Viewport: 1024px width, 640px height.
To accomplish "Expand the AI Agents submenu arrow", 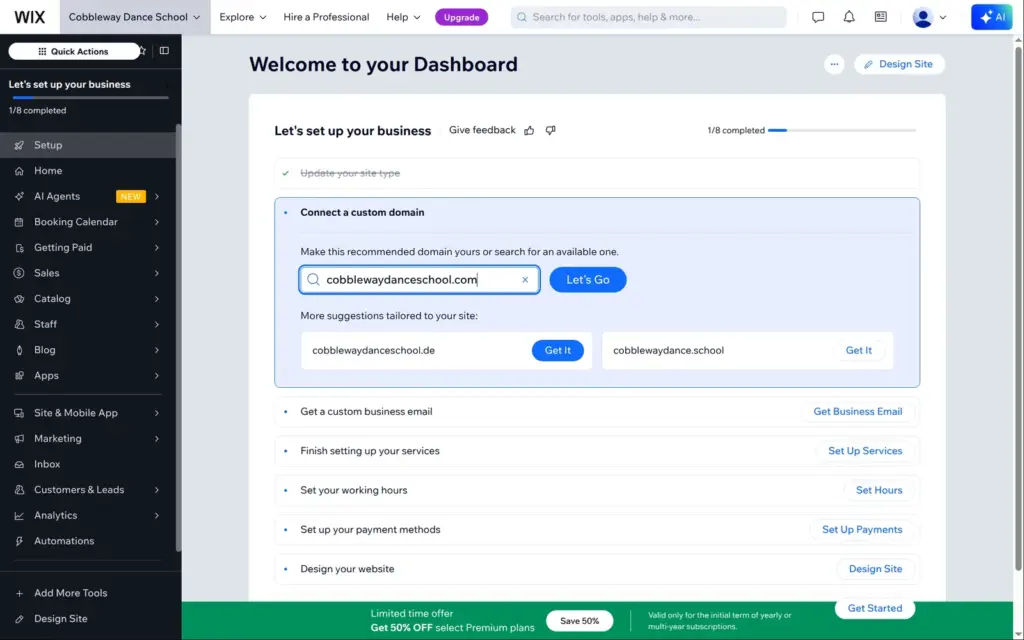I will [x=157, y=196].
